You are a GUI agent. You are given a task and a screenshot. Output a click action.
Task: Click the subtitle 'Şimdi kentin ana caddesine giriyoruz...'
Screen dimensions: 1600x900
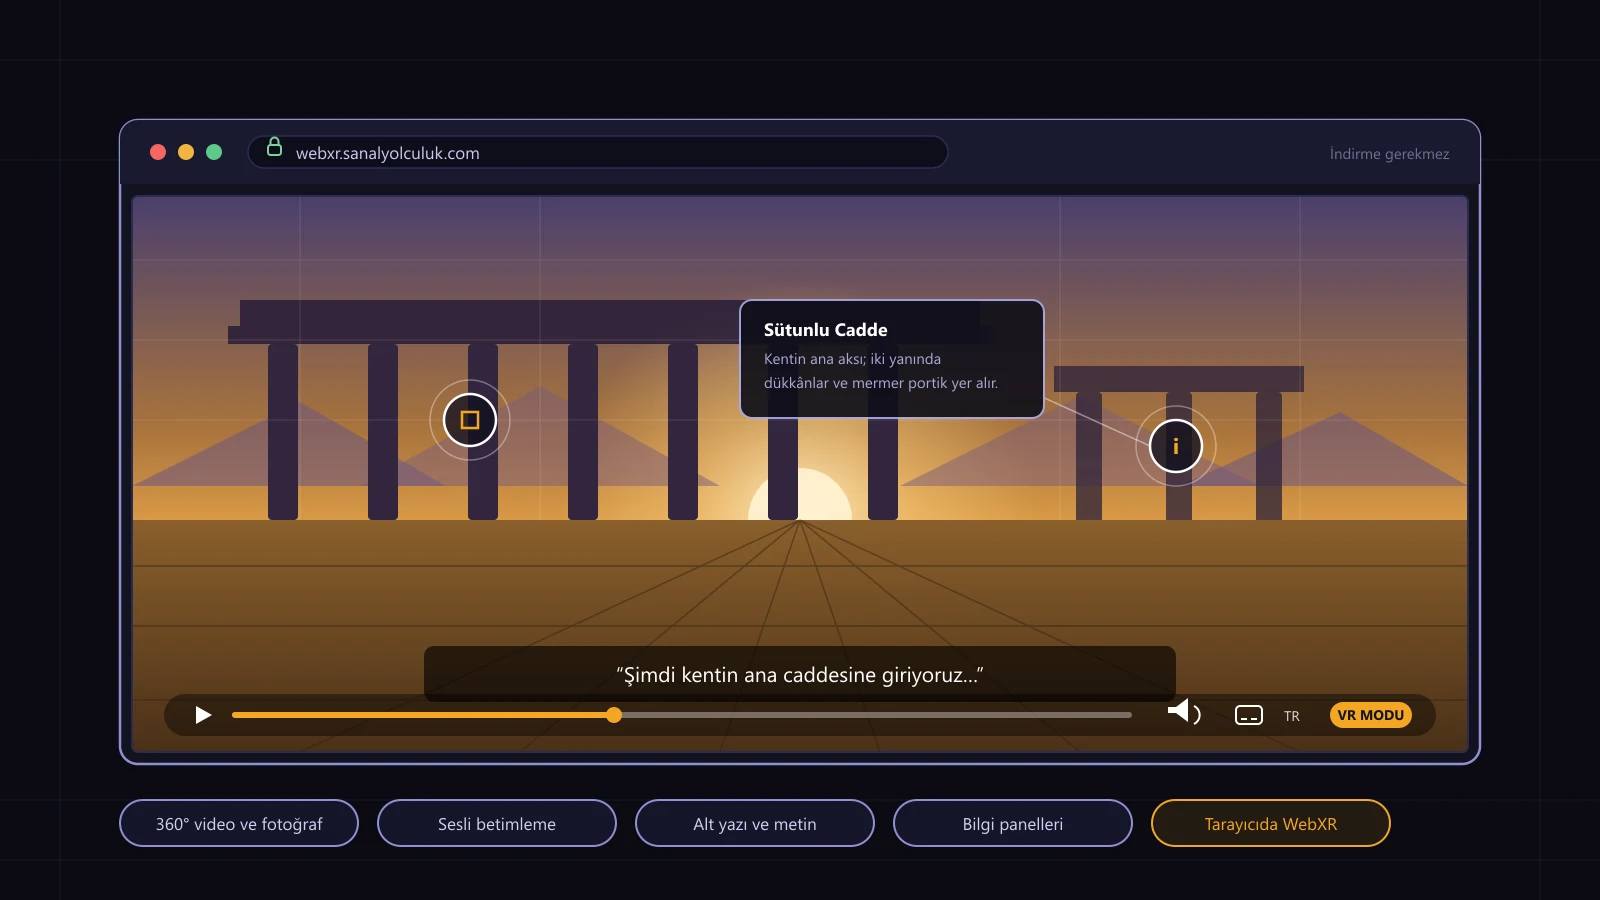(800, 675)
